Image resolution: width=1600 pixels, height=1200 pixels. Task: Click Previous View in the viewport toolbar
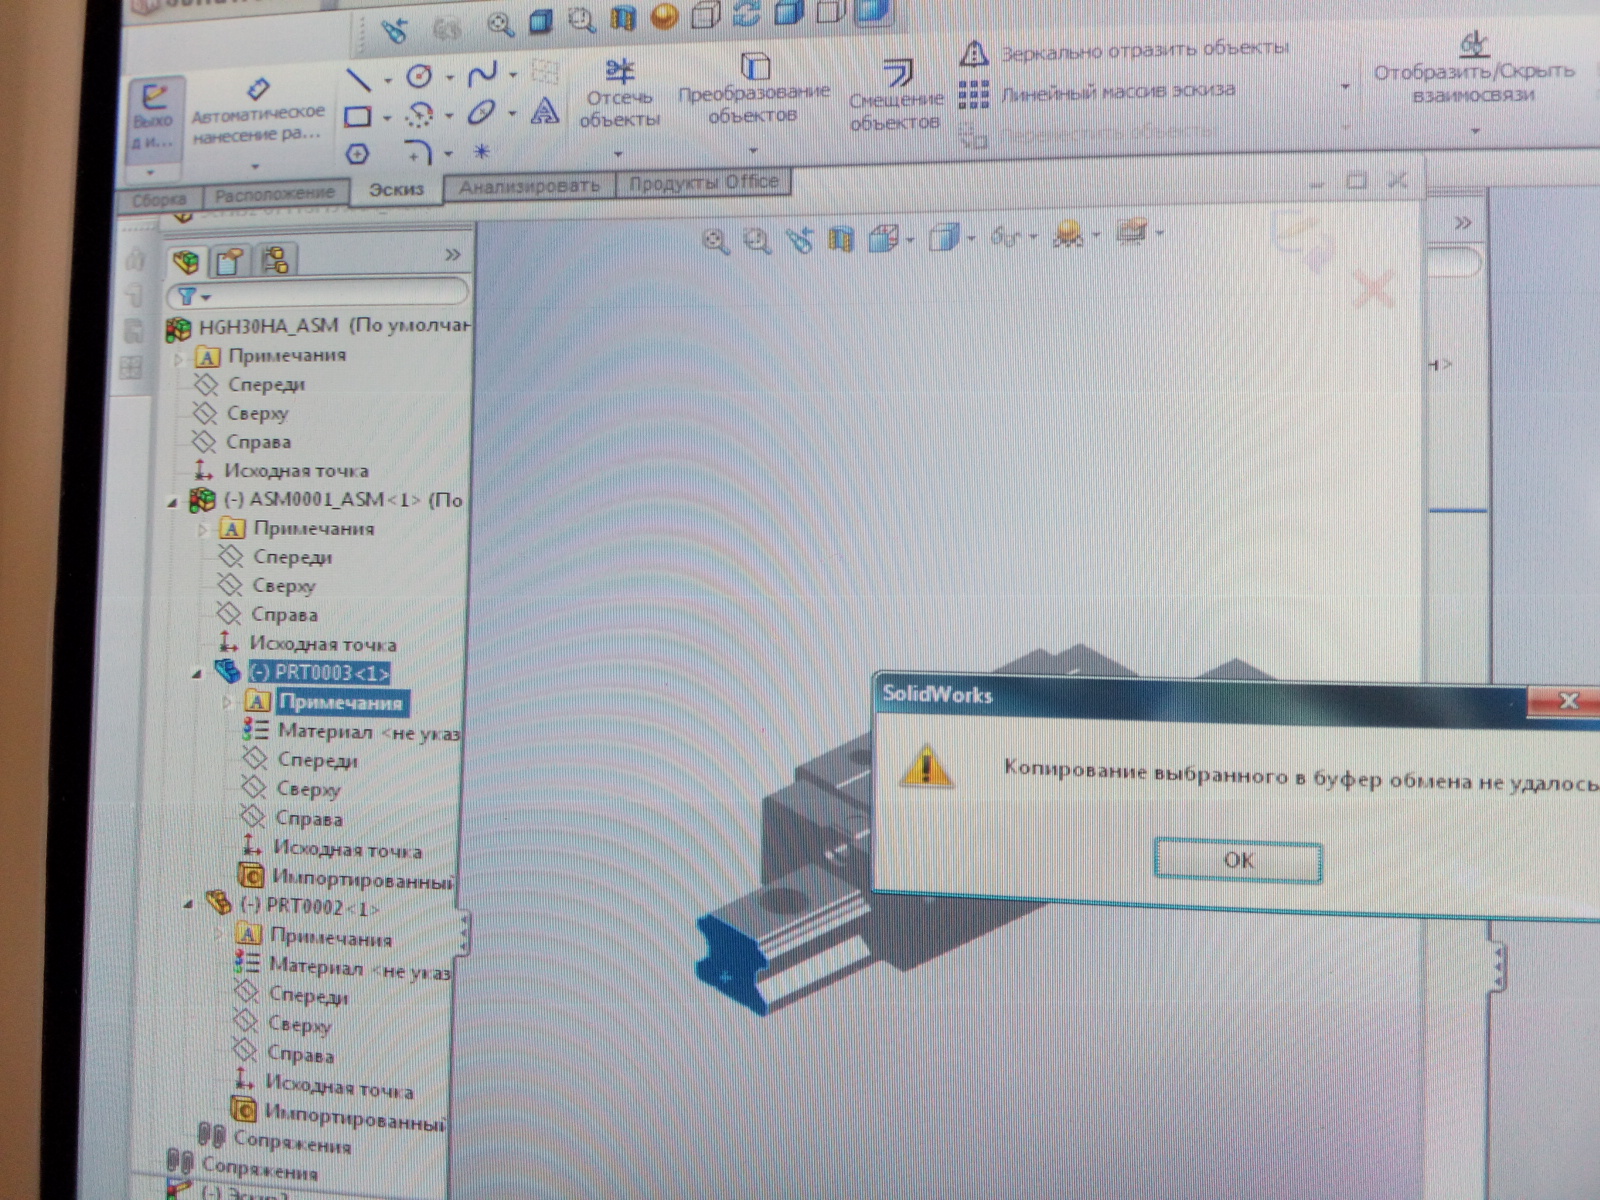[x=799, y=240]
